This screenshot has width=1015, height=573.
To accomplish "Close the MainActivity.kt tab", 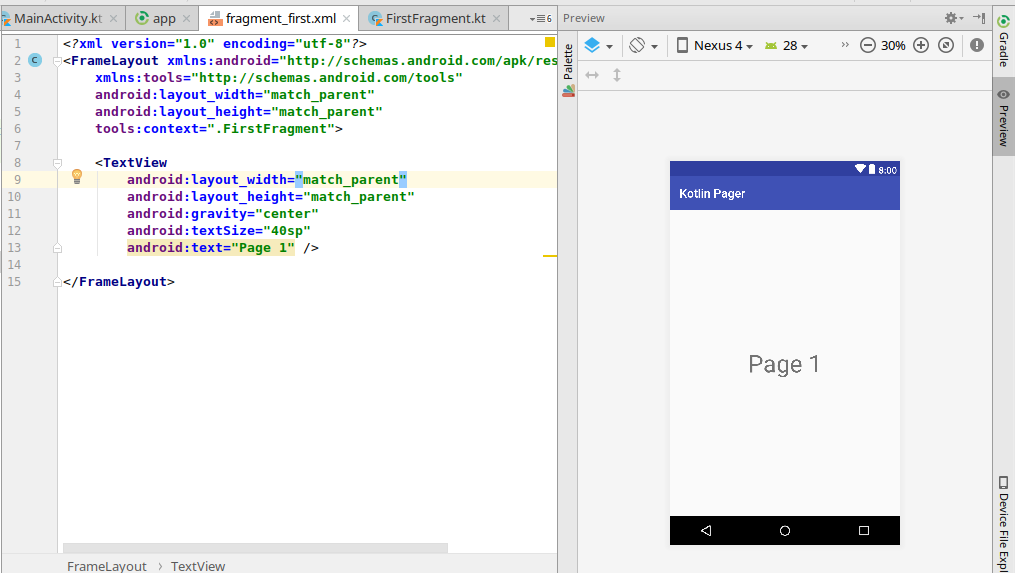I will point(113,19).
